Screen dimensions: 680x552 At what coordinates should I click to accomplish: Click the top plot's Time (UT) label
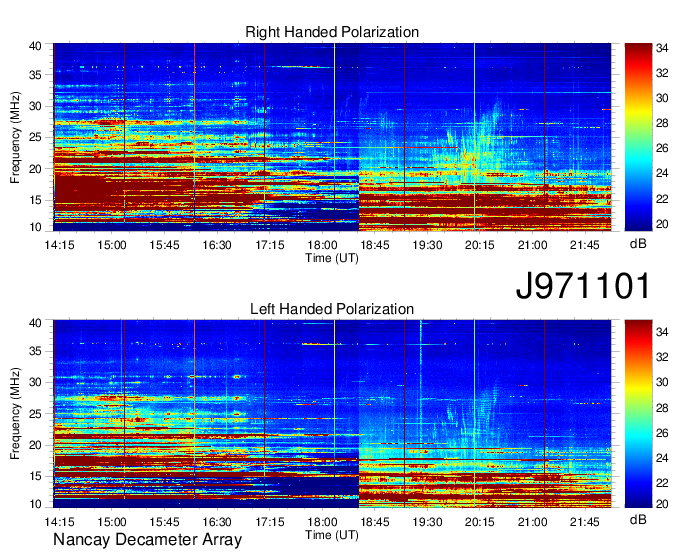[x=332, y=258]
